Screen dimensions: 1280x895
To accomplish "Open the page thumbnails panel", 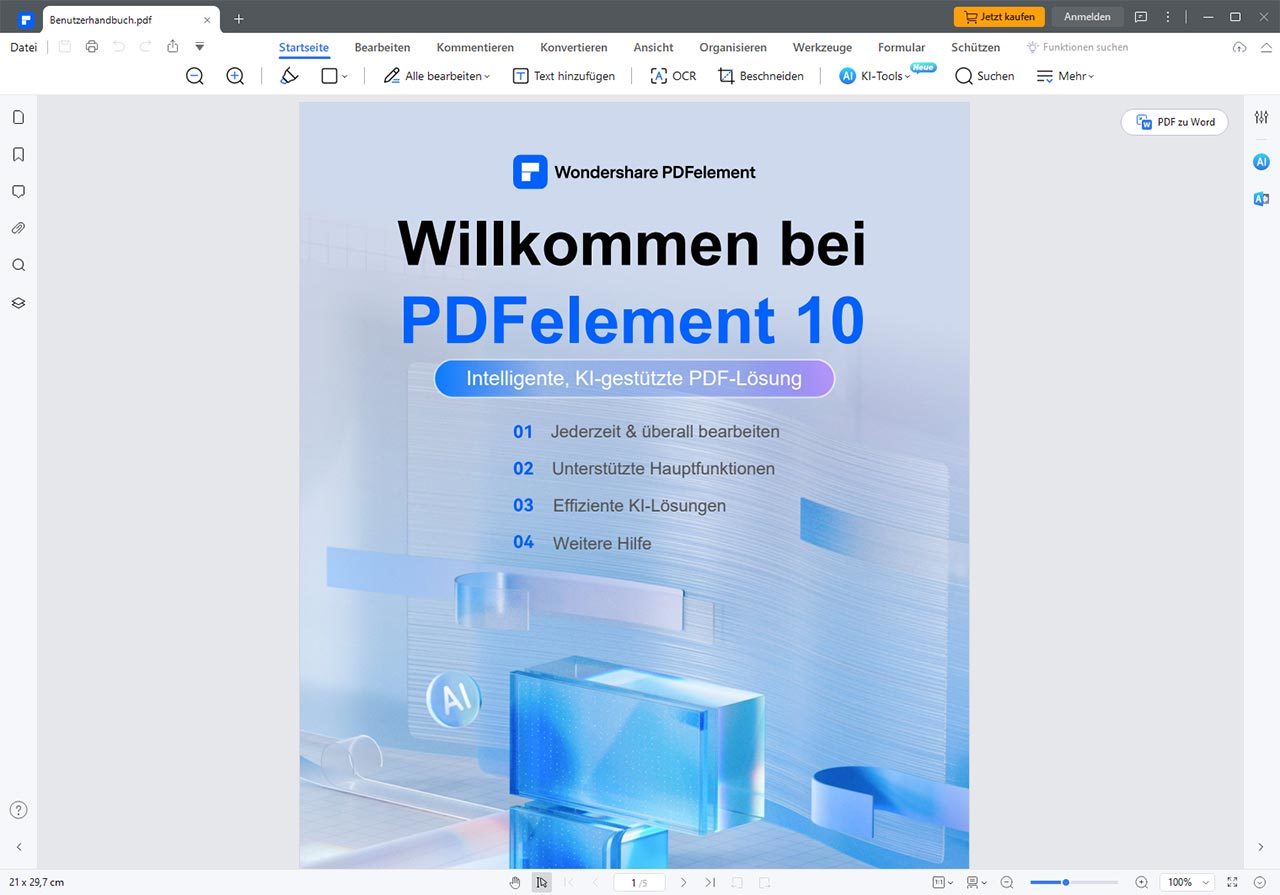I will [18, 117].
